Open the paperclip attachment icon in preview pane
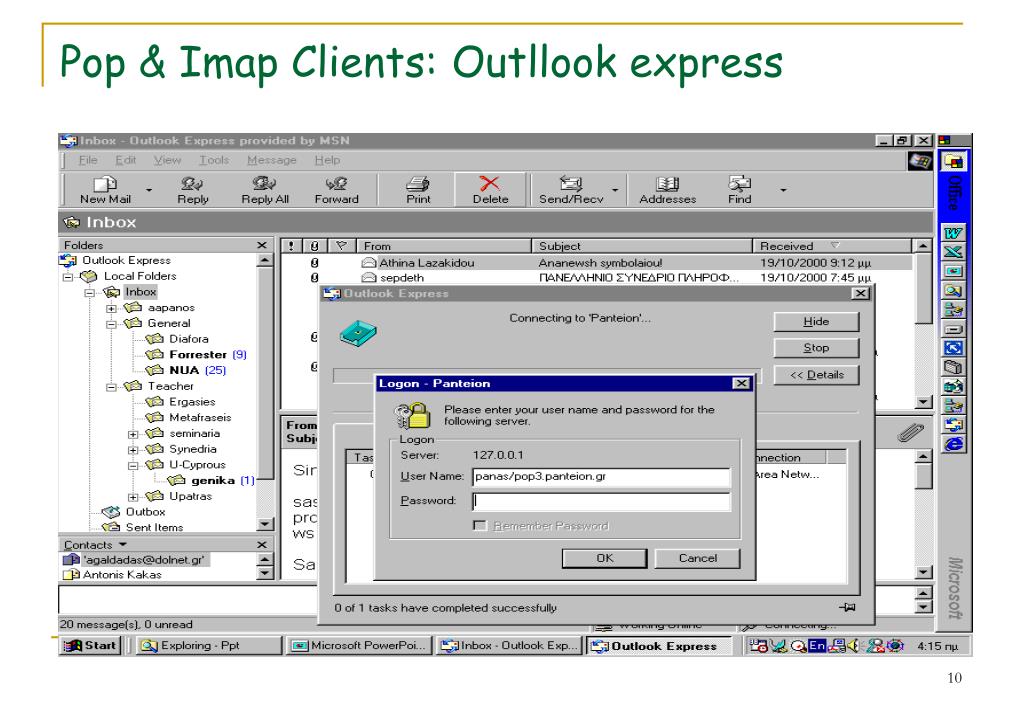The width and height of the screenshot is (1023, 708). [910, 432]
